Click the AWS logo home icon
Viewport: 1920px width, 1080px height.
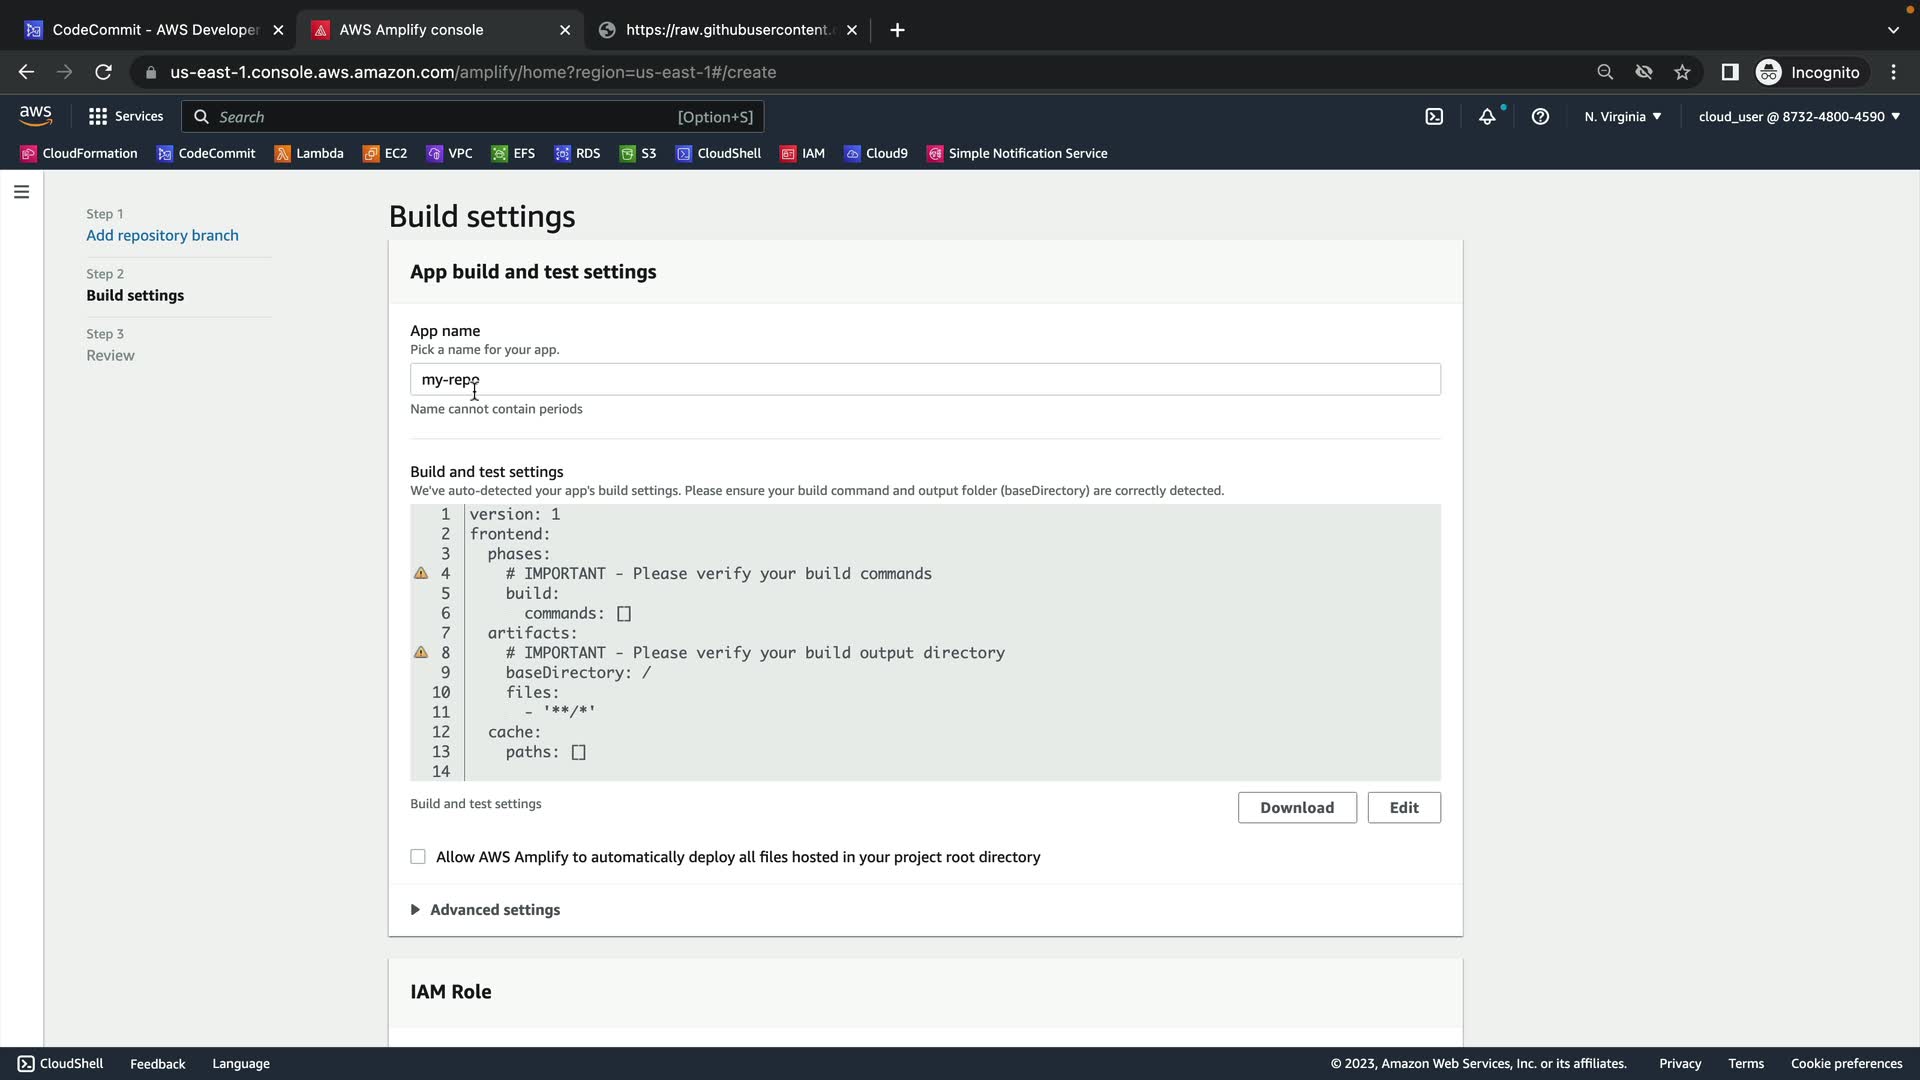[36, 116]
